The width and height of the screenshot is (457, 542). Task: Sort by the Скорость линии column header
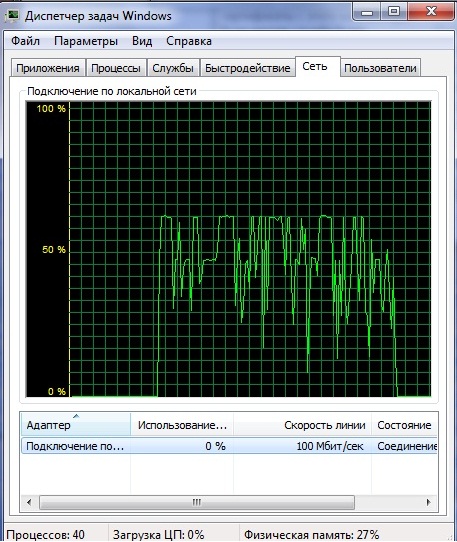click(302, 424)
